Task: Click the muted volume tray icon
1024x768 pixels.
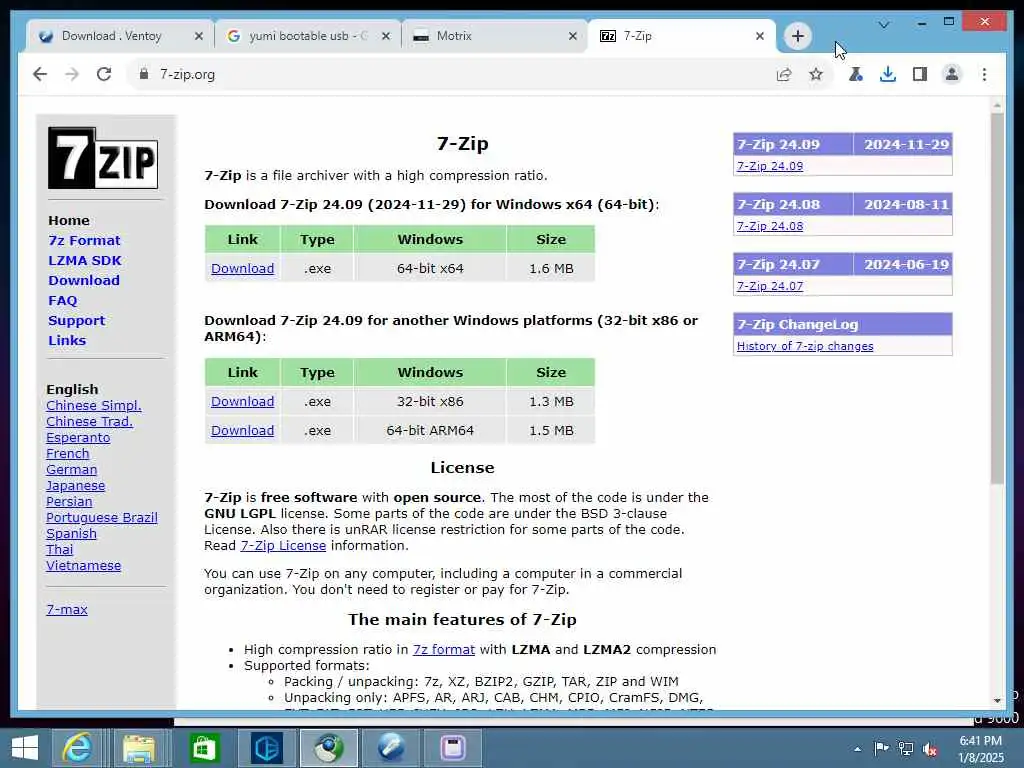Action: tap(930, 749)
